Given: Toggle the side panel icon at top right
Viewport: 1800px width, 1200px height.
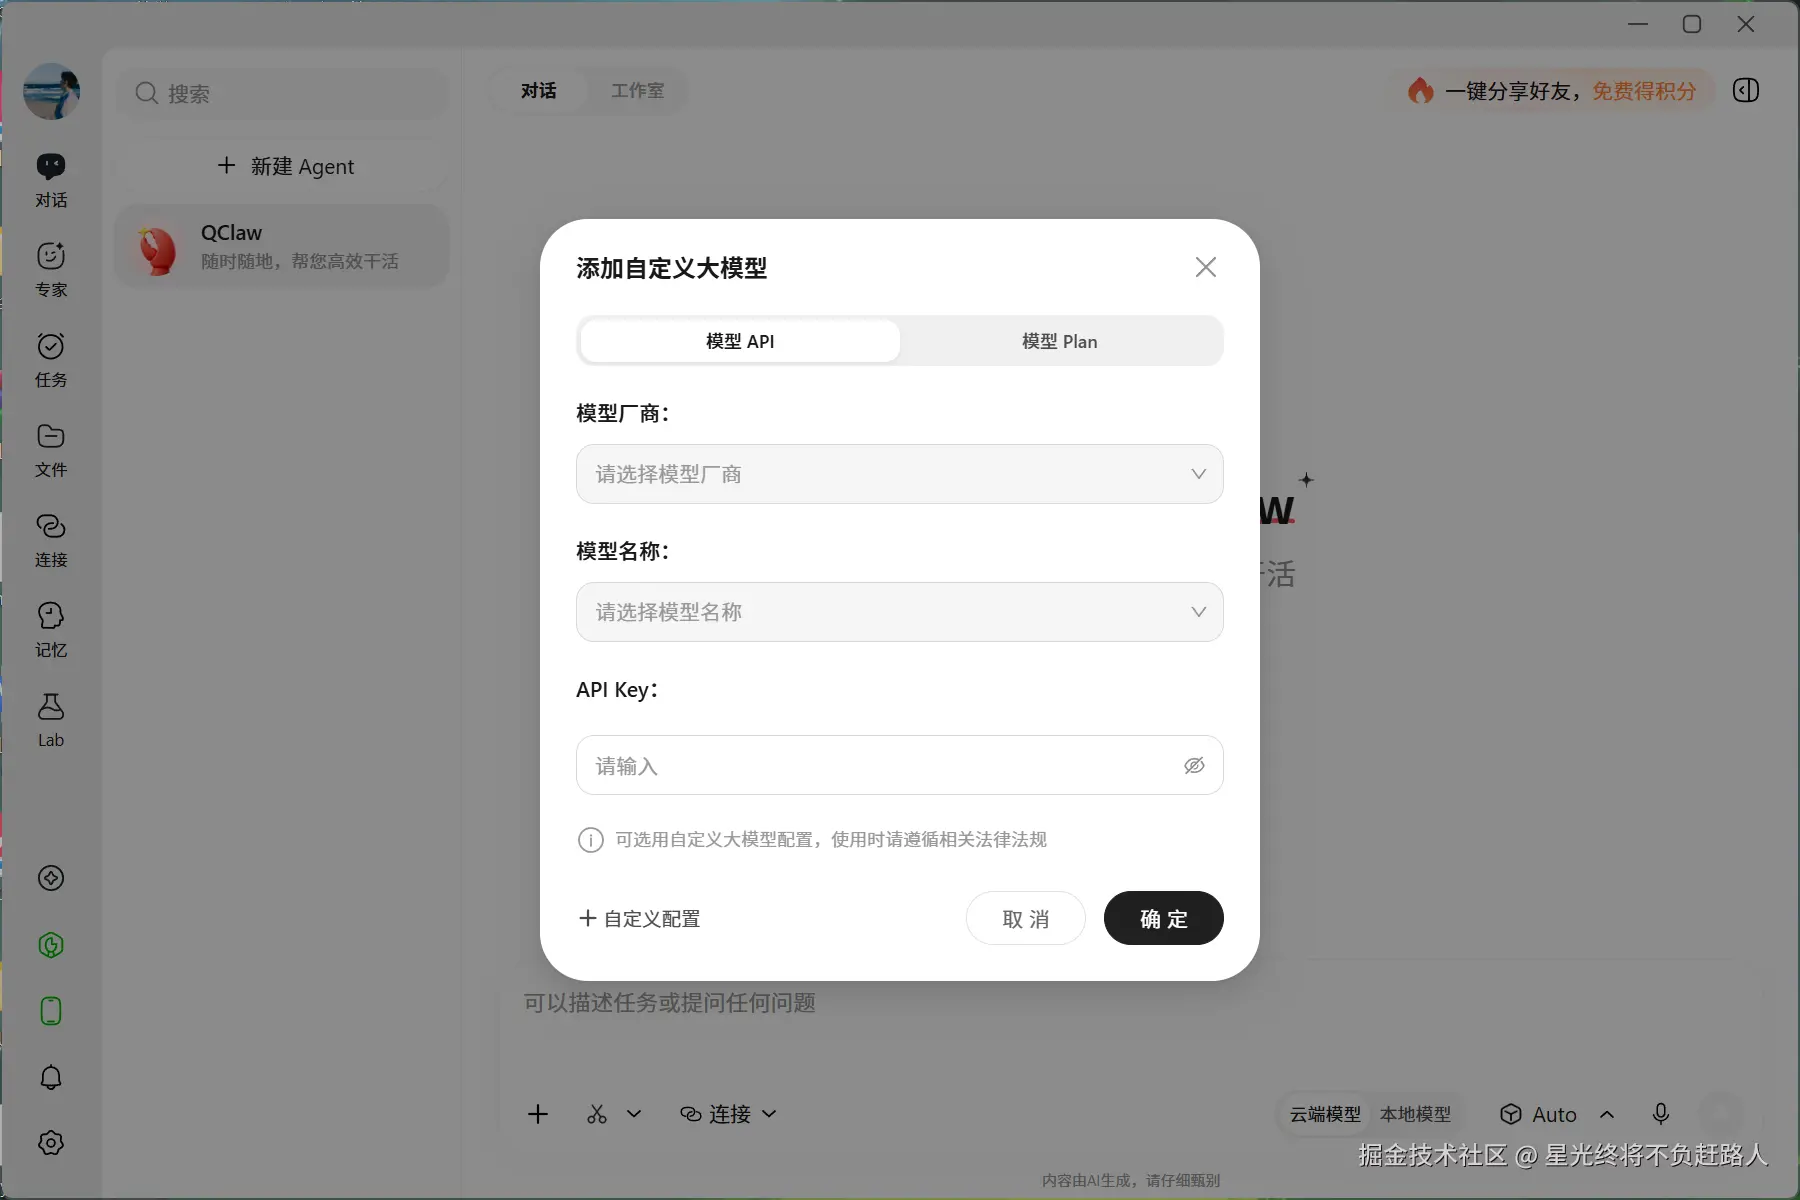Looking at the screenshot, I should (x=1746, y=91).
